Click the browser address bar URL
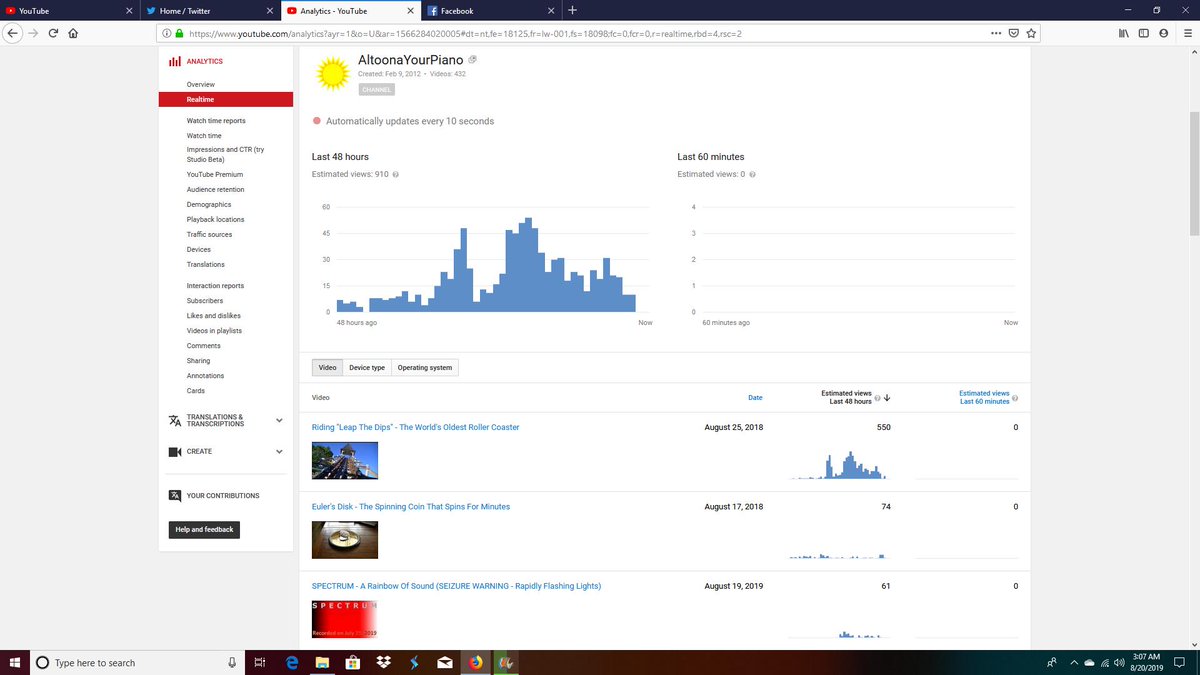The width and height of the screenshot is (1200, 675). [x=465, y=33]
